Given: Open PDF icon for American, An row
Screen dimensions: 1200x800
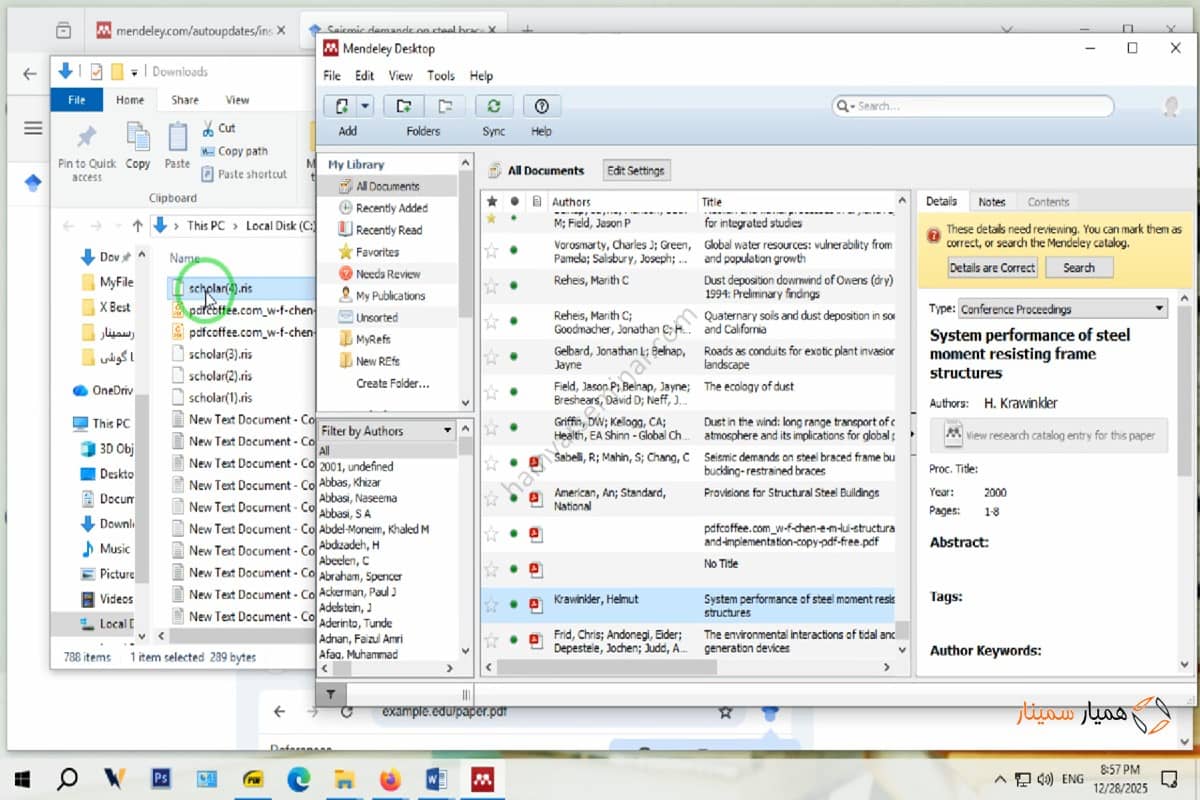Looking at the screenshot, I should tap(535, 499).
